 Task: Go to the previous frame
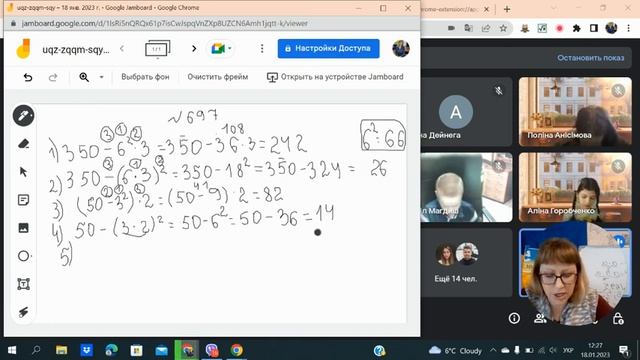122,49
